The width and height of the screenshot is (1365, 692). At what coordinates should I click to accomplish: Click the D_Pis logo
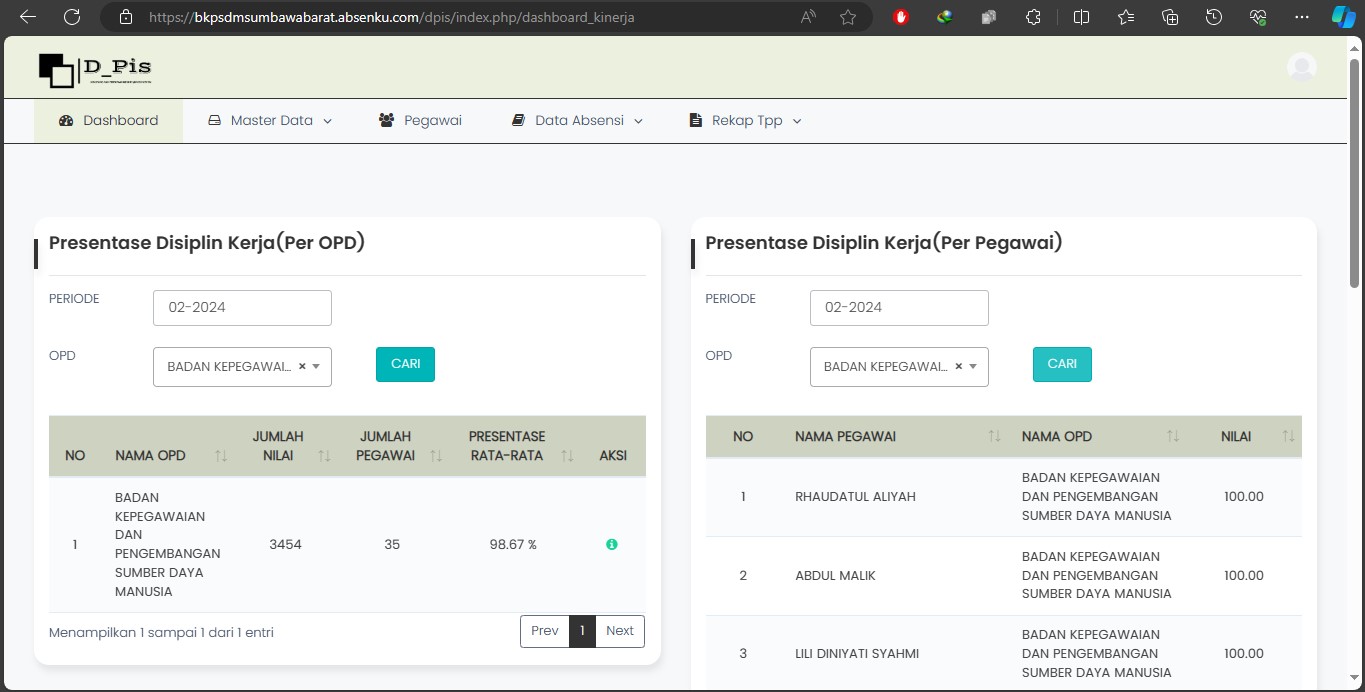tap(95, 69)
